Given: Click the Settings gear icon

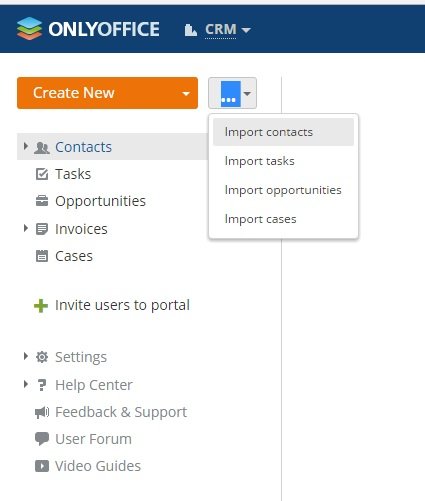Looking at the screenshot, I should coord(42,357).
